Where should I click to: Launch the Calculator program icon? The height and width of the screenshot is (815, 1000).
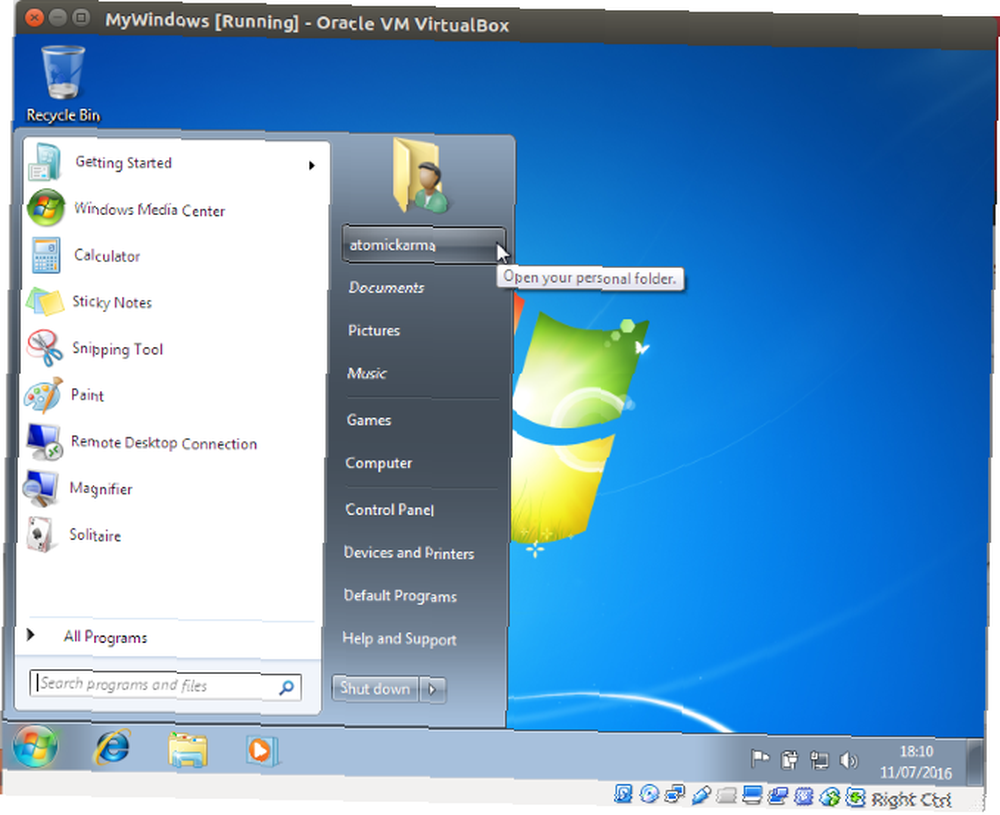click(46, 255)
